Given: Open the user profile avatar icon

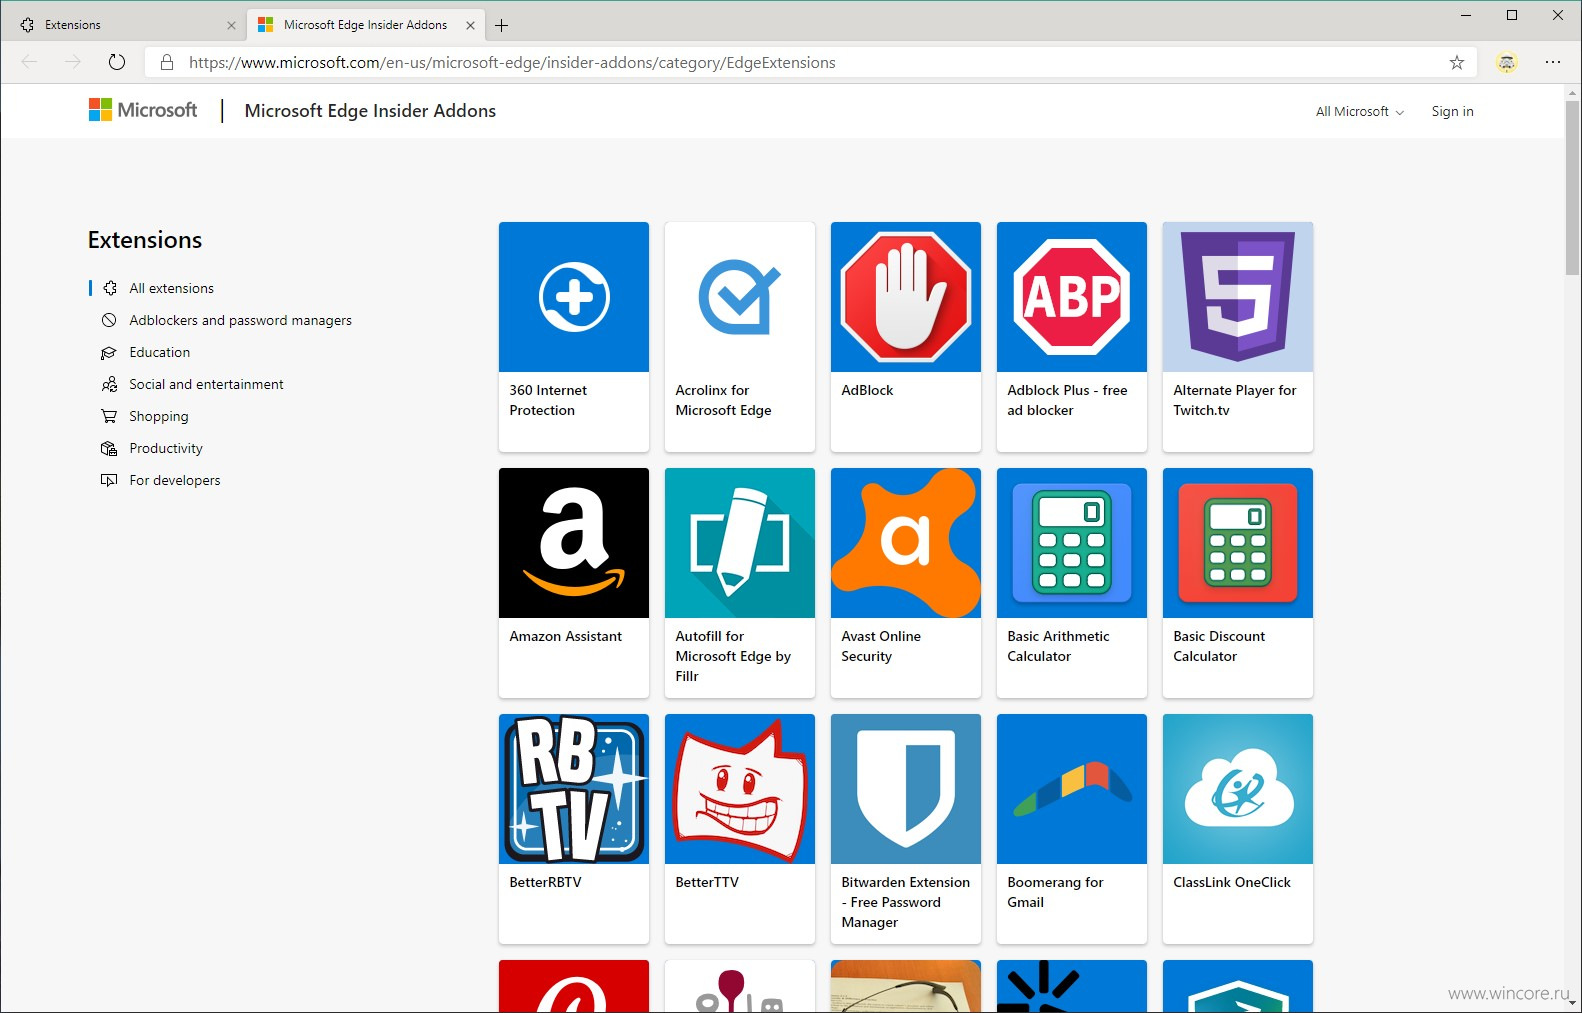Looking at the screenshot, I should 1507,62.
